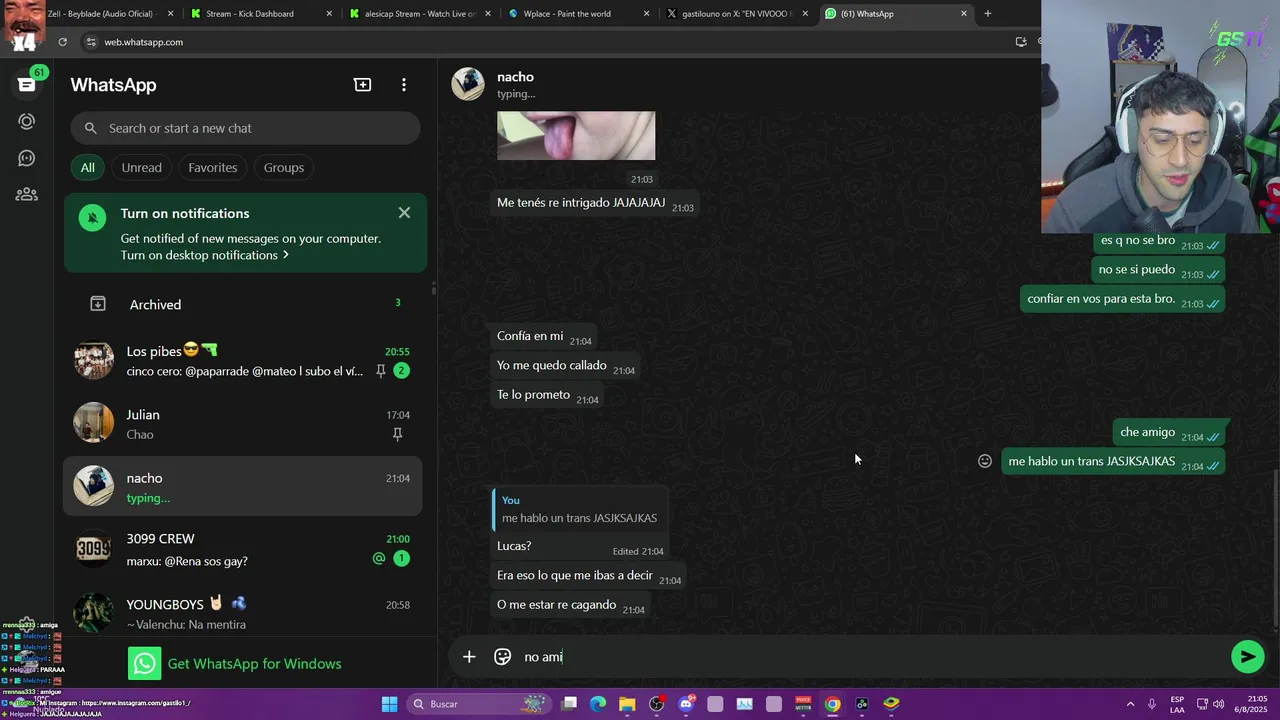Open Google Chrome from the taskbar
This screenshot has width=1280, height=720.
pos(832,704)
